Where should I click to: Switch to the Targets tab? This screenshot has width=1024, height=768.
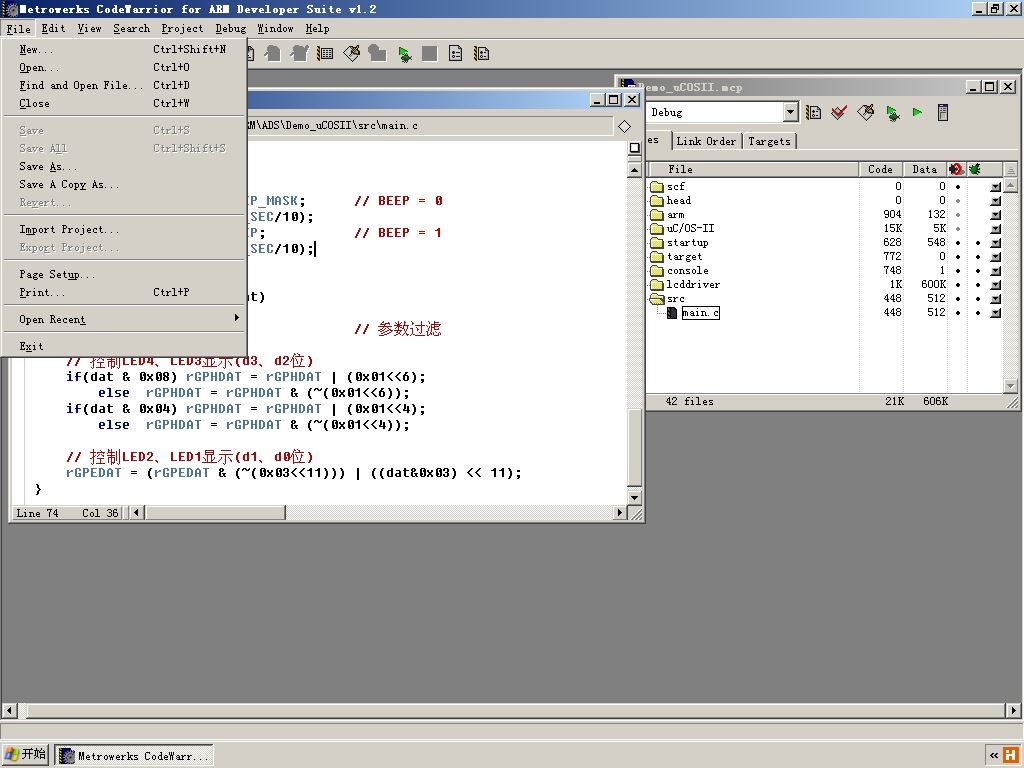769,141
